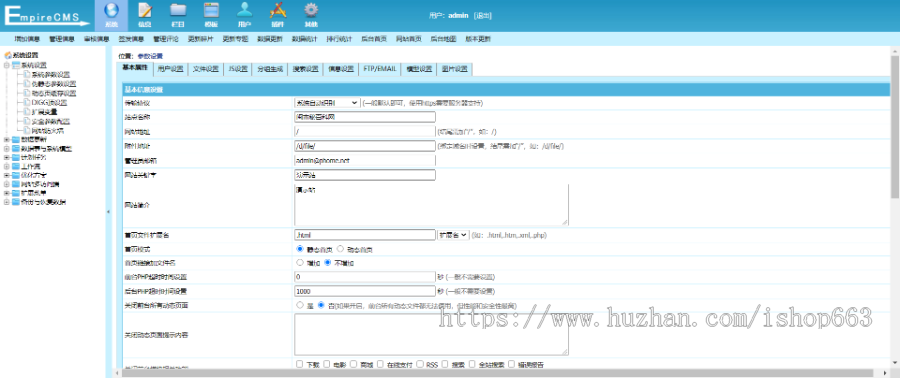Click the page icon of 动态页缓存设置
The width and height of the screenshot is (900, 378).
(26, 93)
